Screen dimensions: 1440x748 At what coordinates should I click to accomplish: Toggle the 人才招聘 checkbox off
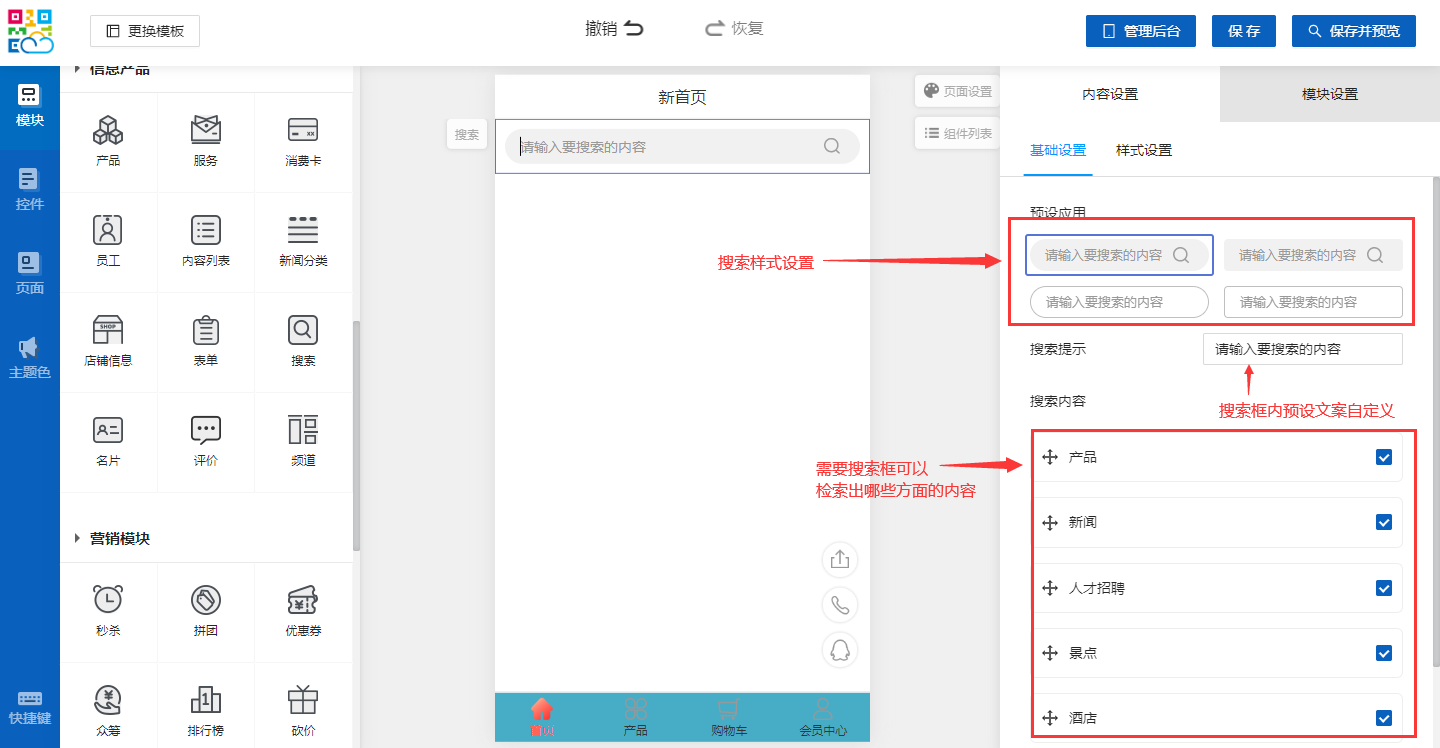pyautogui.click(x=1384, y=588)
